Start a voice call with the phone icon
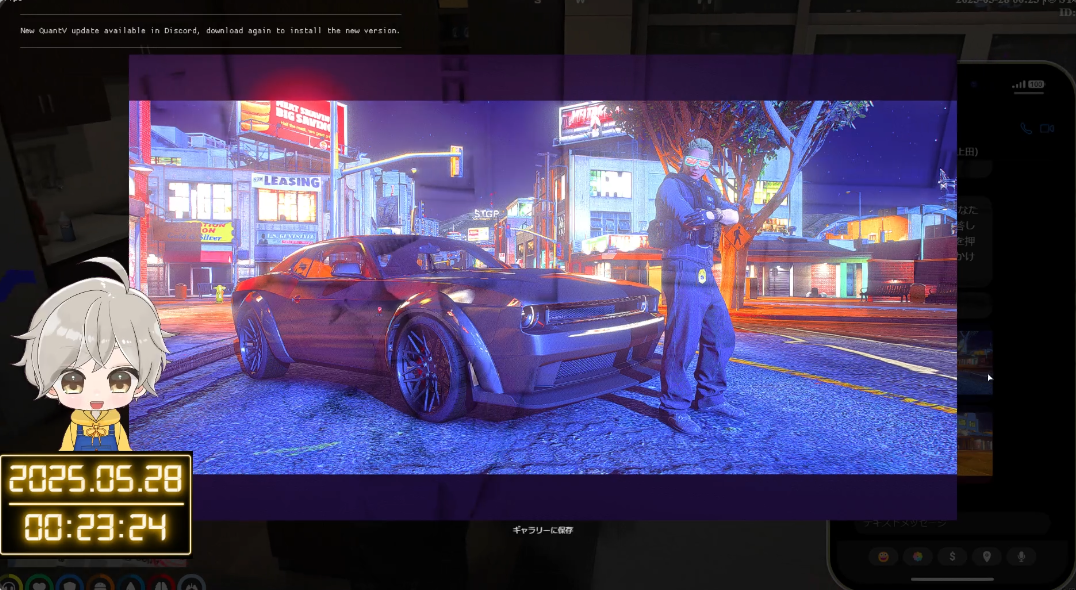The height and width of the screenshot is (590, 1076). pos(1026,128)
